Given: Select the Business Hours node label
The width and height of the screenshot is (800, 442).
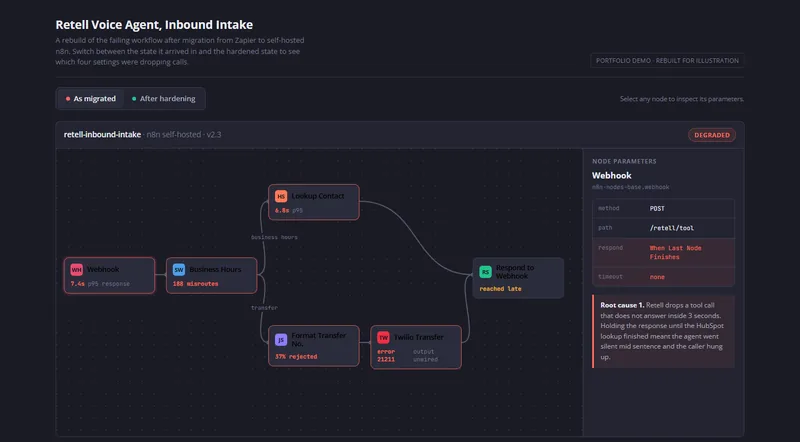Looking at the screenshot, I should 215,269.
